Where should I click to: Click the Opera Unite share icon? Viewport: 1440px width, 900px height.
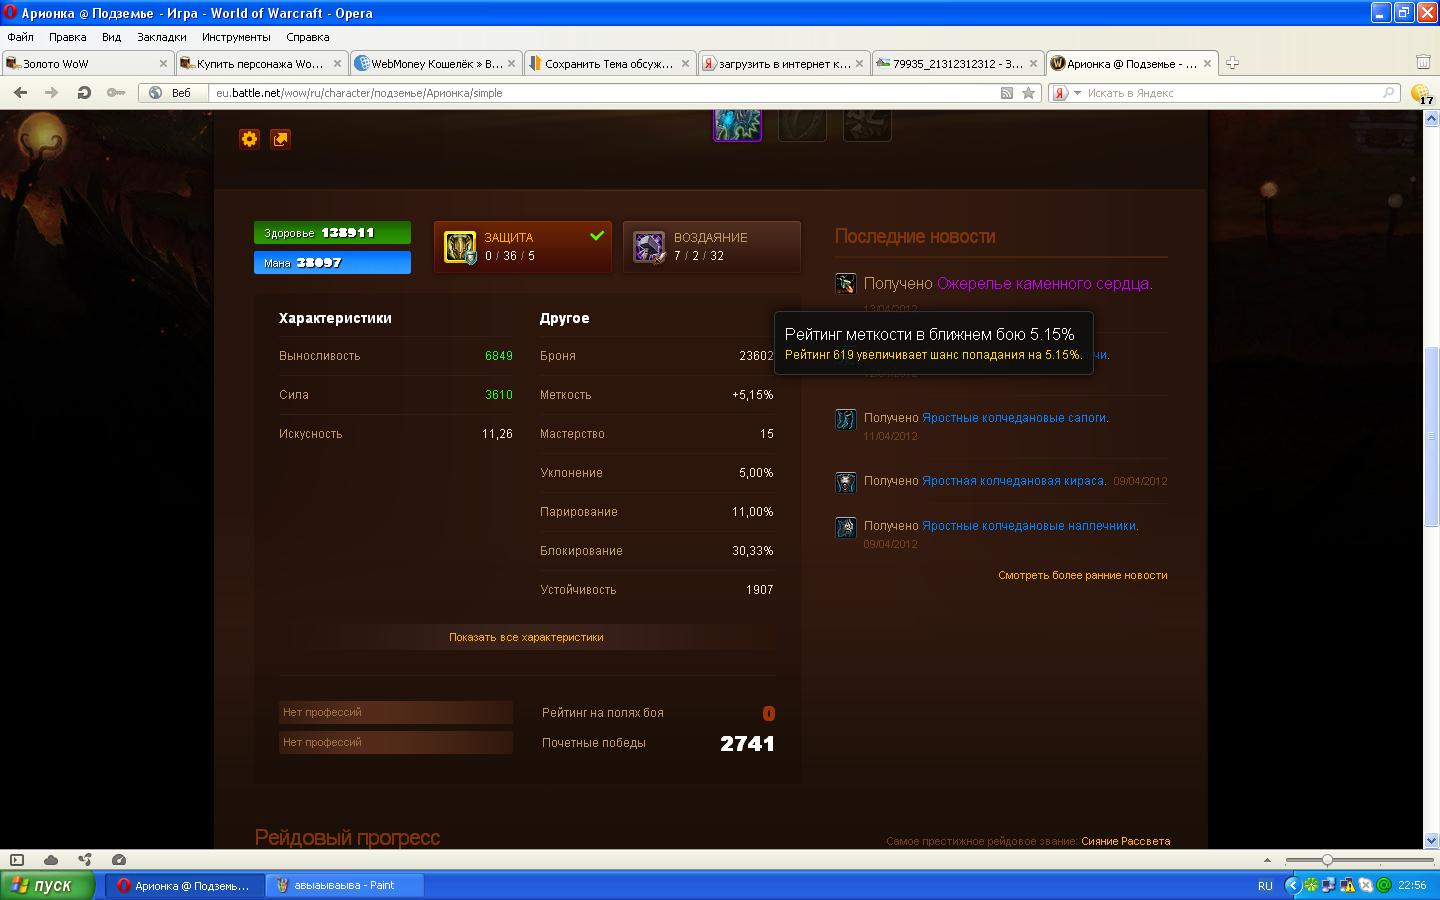pyautogui.click(x=85, y=859)
